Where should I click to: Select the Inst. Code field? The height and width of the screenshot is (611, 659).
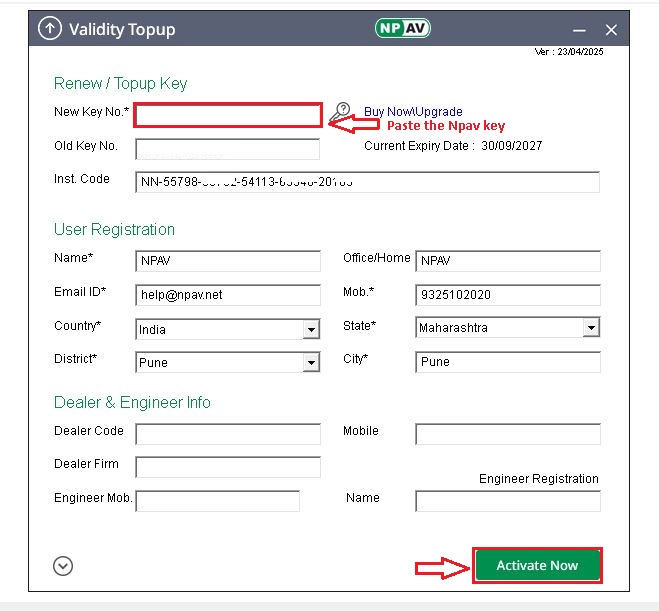[367, 182]
